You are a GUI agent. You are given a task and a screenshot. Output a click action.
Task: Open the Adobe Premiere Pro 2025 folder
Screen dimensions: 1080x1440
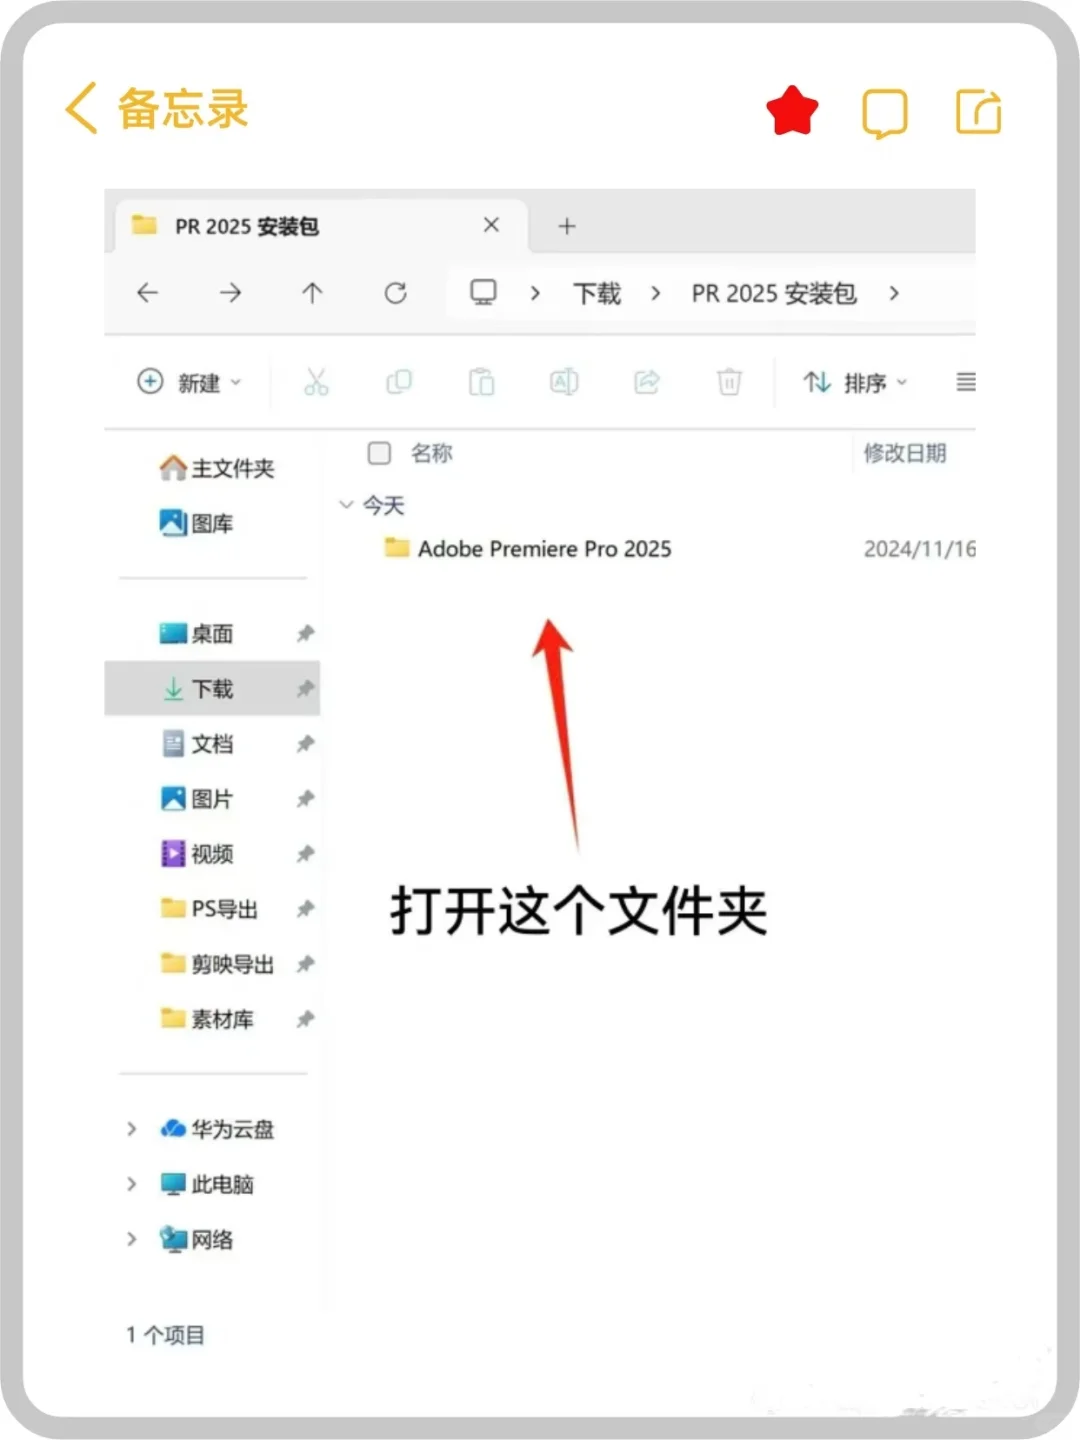(545, 548)
